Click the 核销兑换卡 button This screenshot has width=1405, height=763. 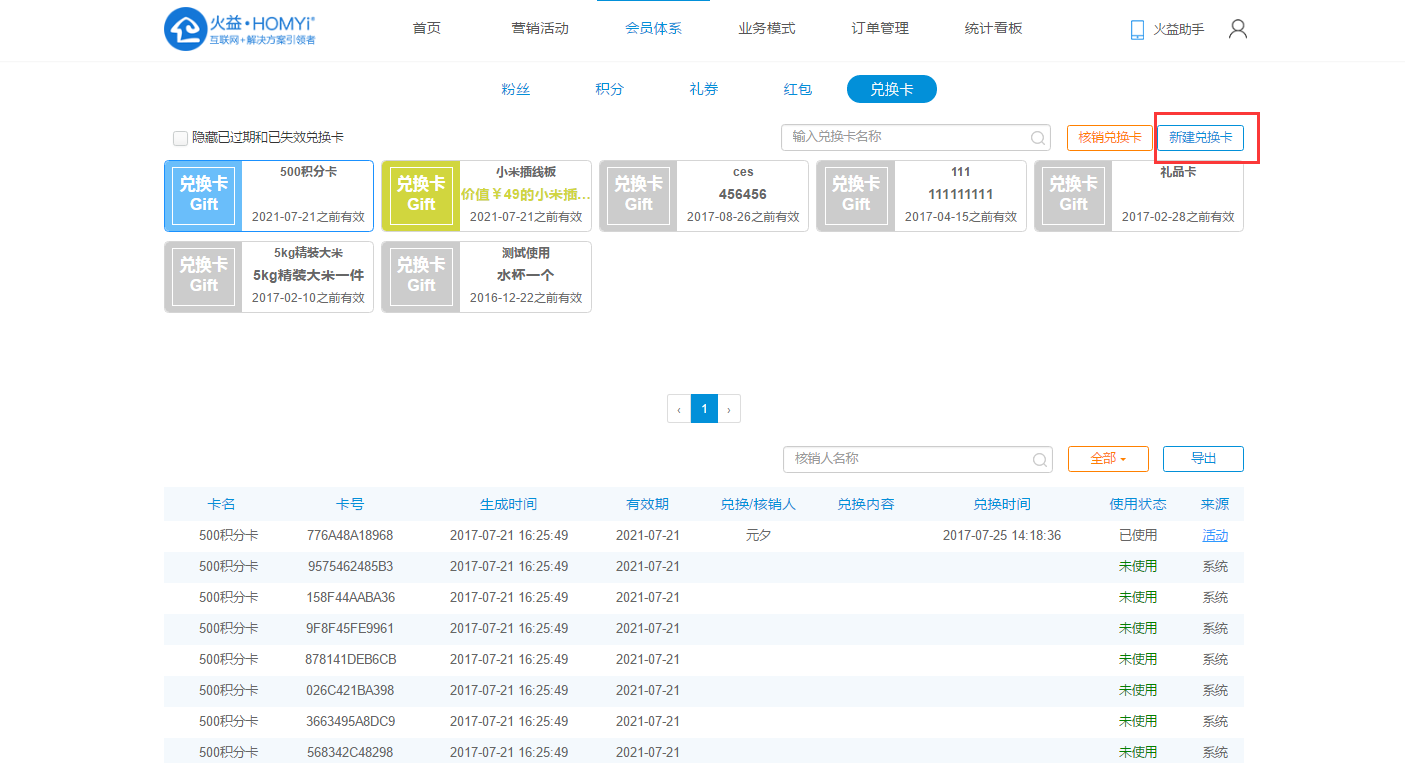[x=1109, y=138]
